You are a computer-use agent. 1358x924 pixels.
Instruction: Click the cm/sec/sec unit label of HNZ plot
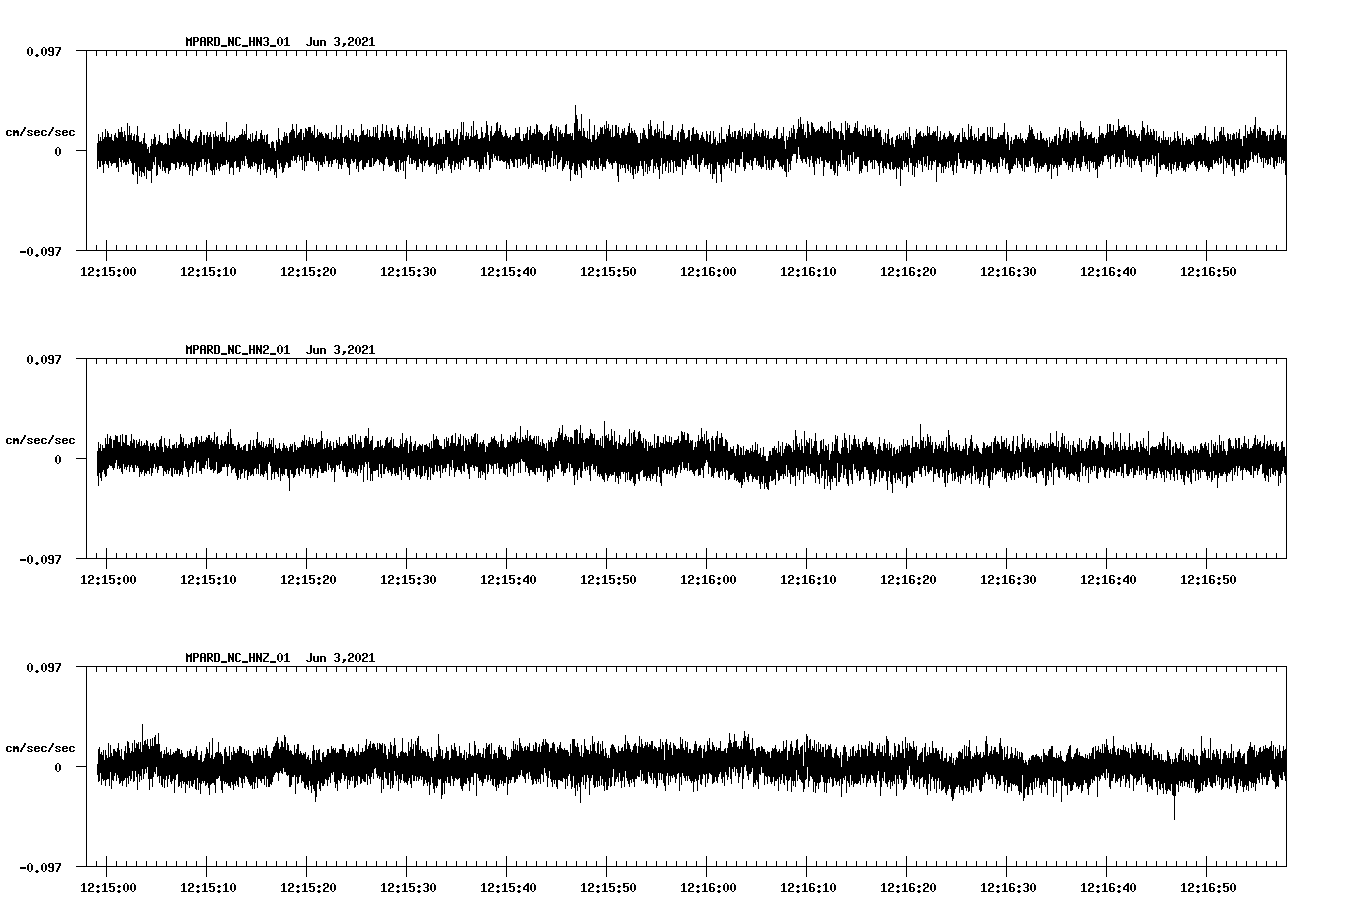(40, 748)
